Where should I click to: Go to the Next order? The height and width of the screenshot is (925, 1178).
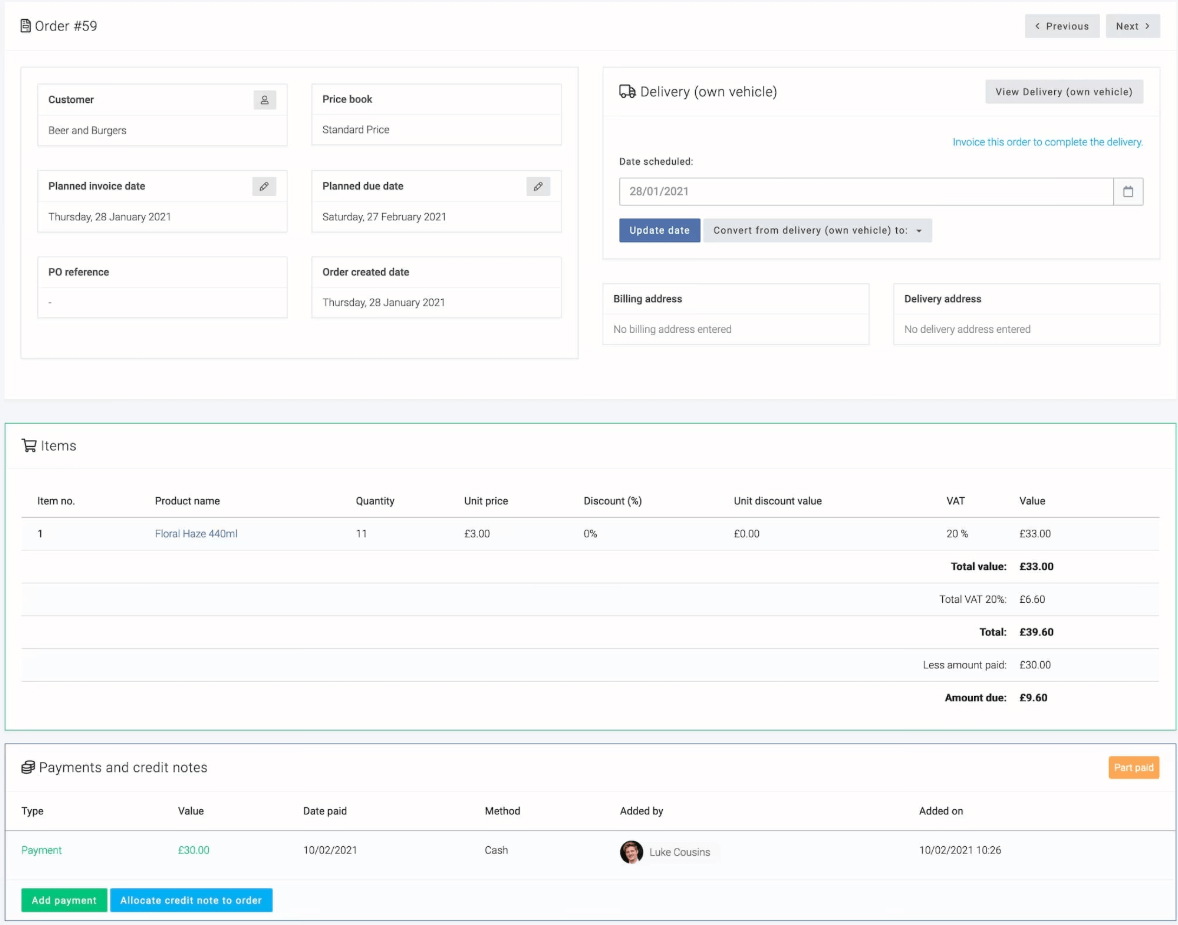(x=1133, y=25)
